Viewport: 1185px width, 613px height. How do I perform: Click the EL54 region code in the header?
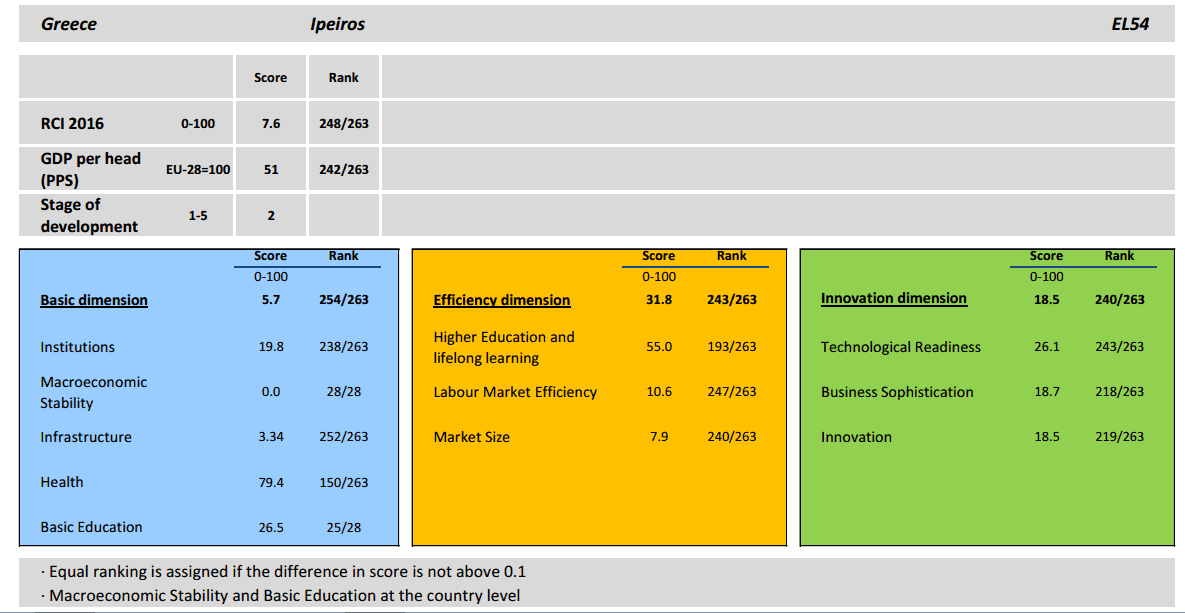pyautogui.click(x=1131, y=24)
